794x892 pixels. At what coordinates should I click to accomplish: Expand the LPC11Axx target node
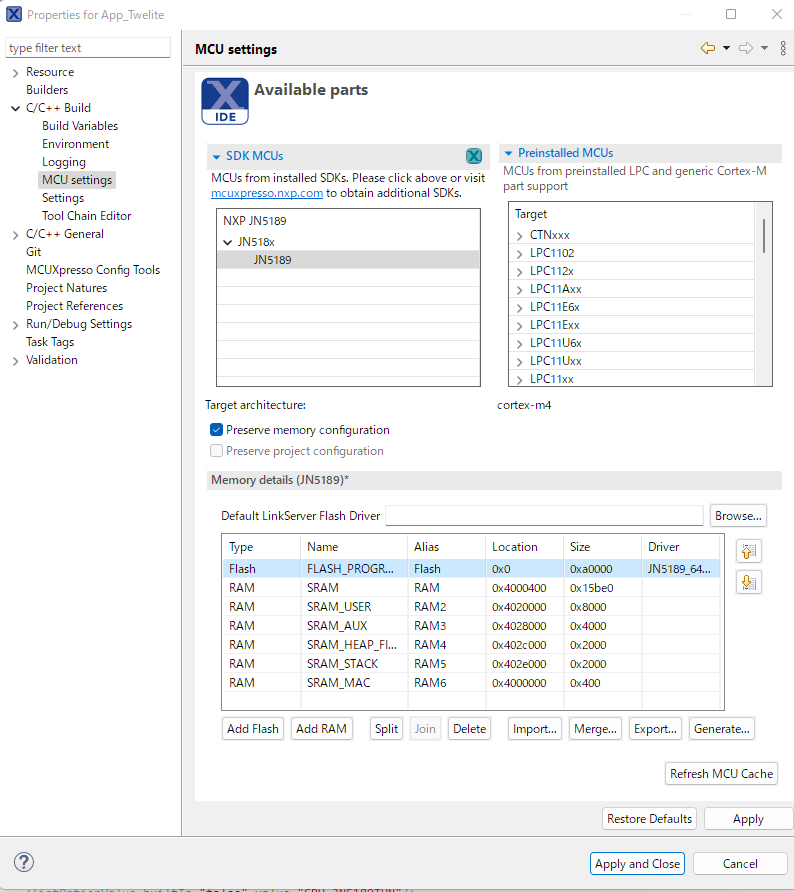[x=519, y=290]
